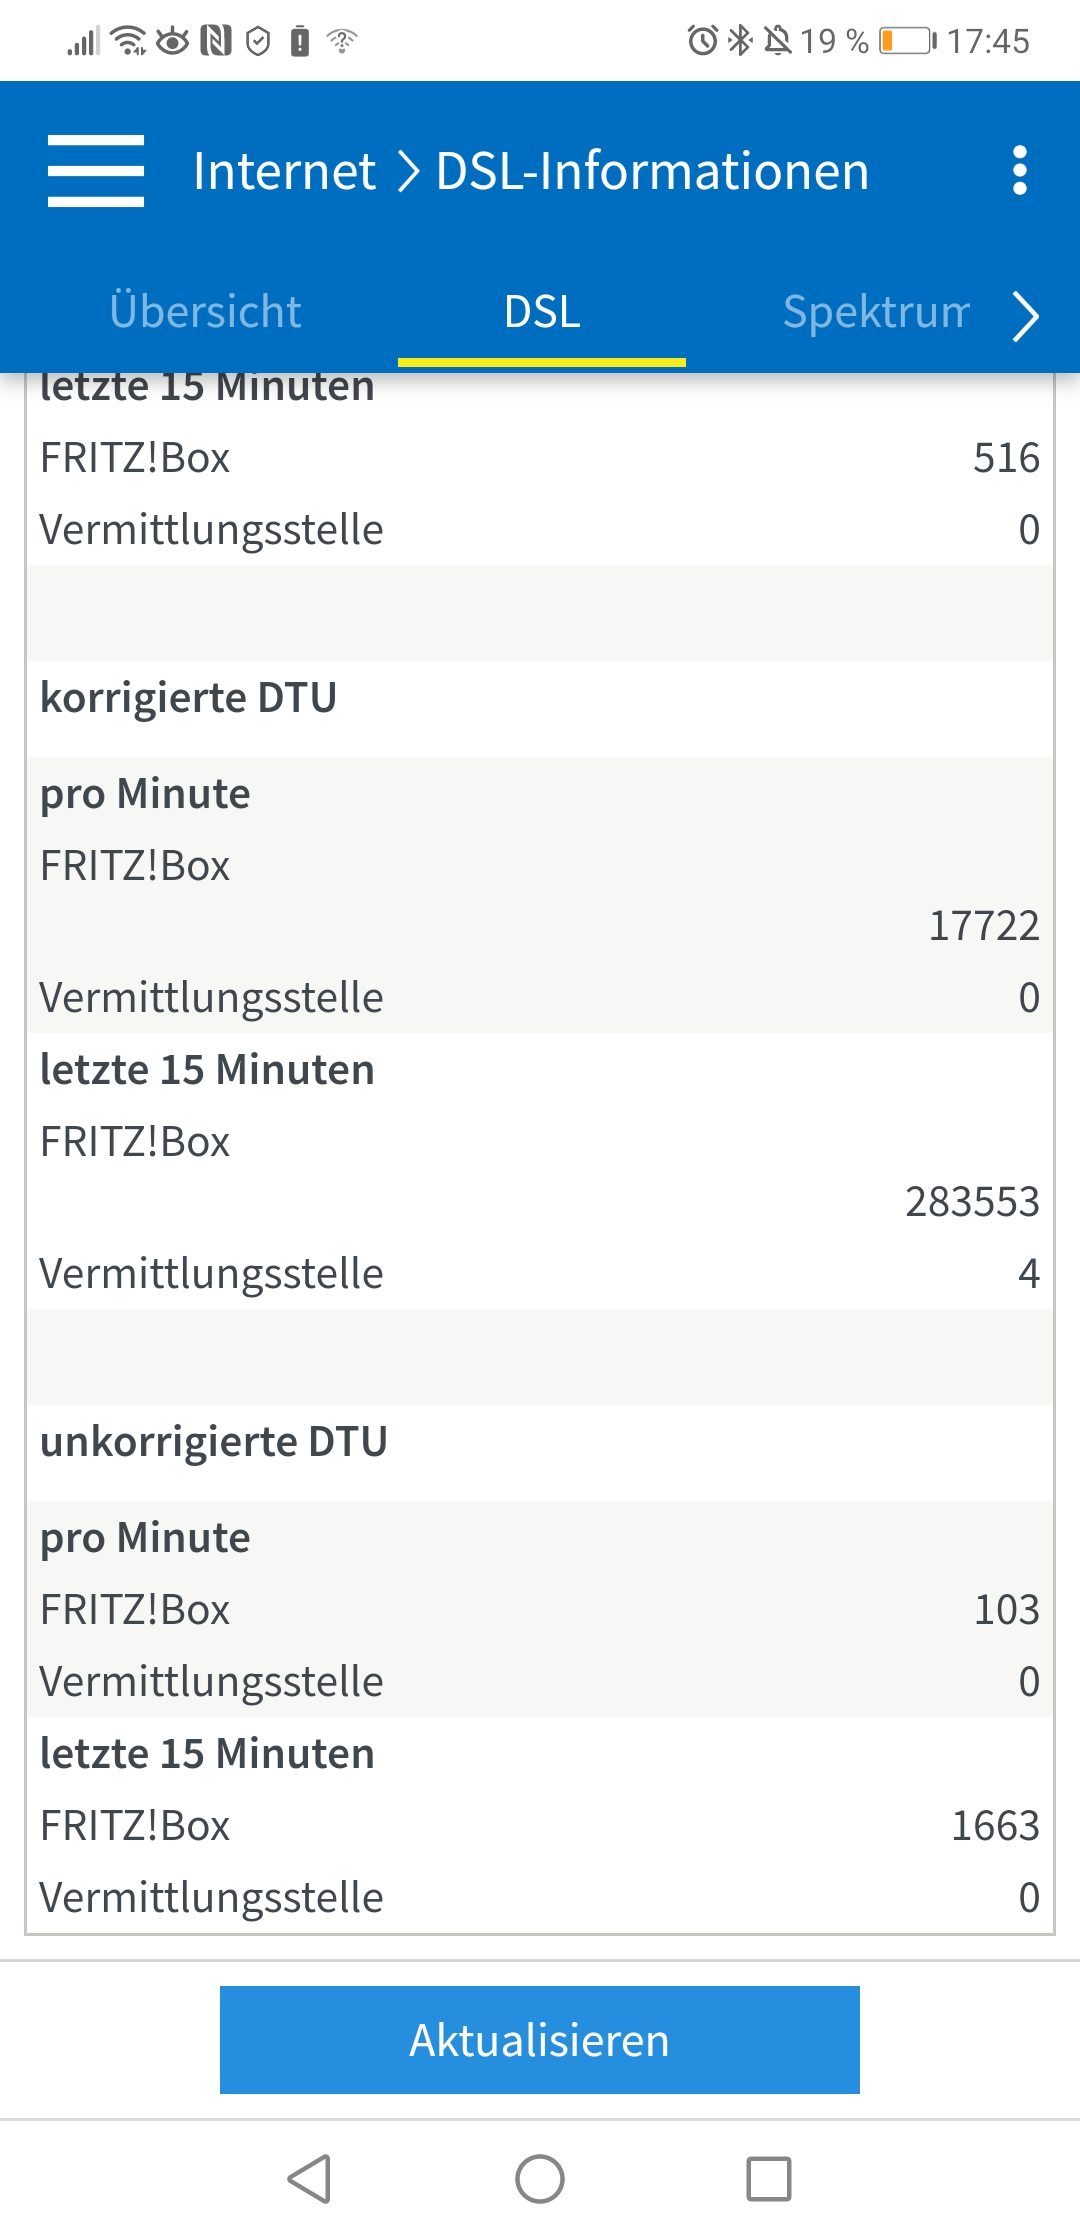Open the three-dot overflow menu
The width and height of the screenshot is (1080, 2240).
click(1019, 171)
